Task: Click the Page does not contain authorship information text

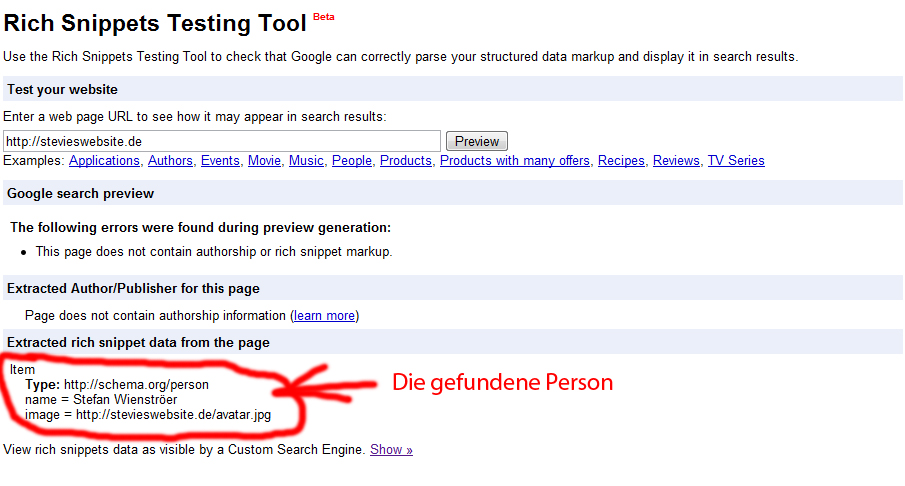Action: coord(155,316)
